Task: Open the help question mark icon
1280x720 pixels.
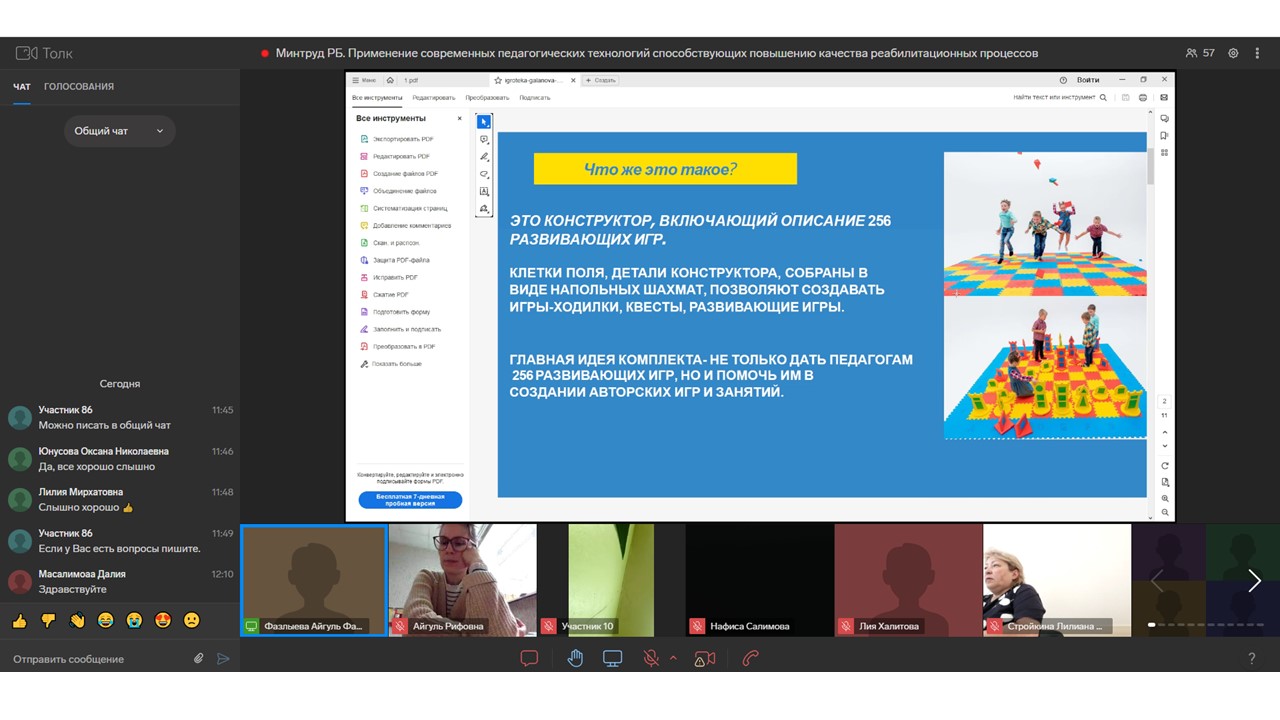Action: click(x=1251, y=659)
